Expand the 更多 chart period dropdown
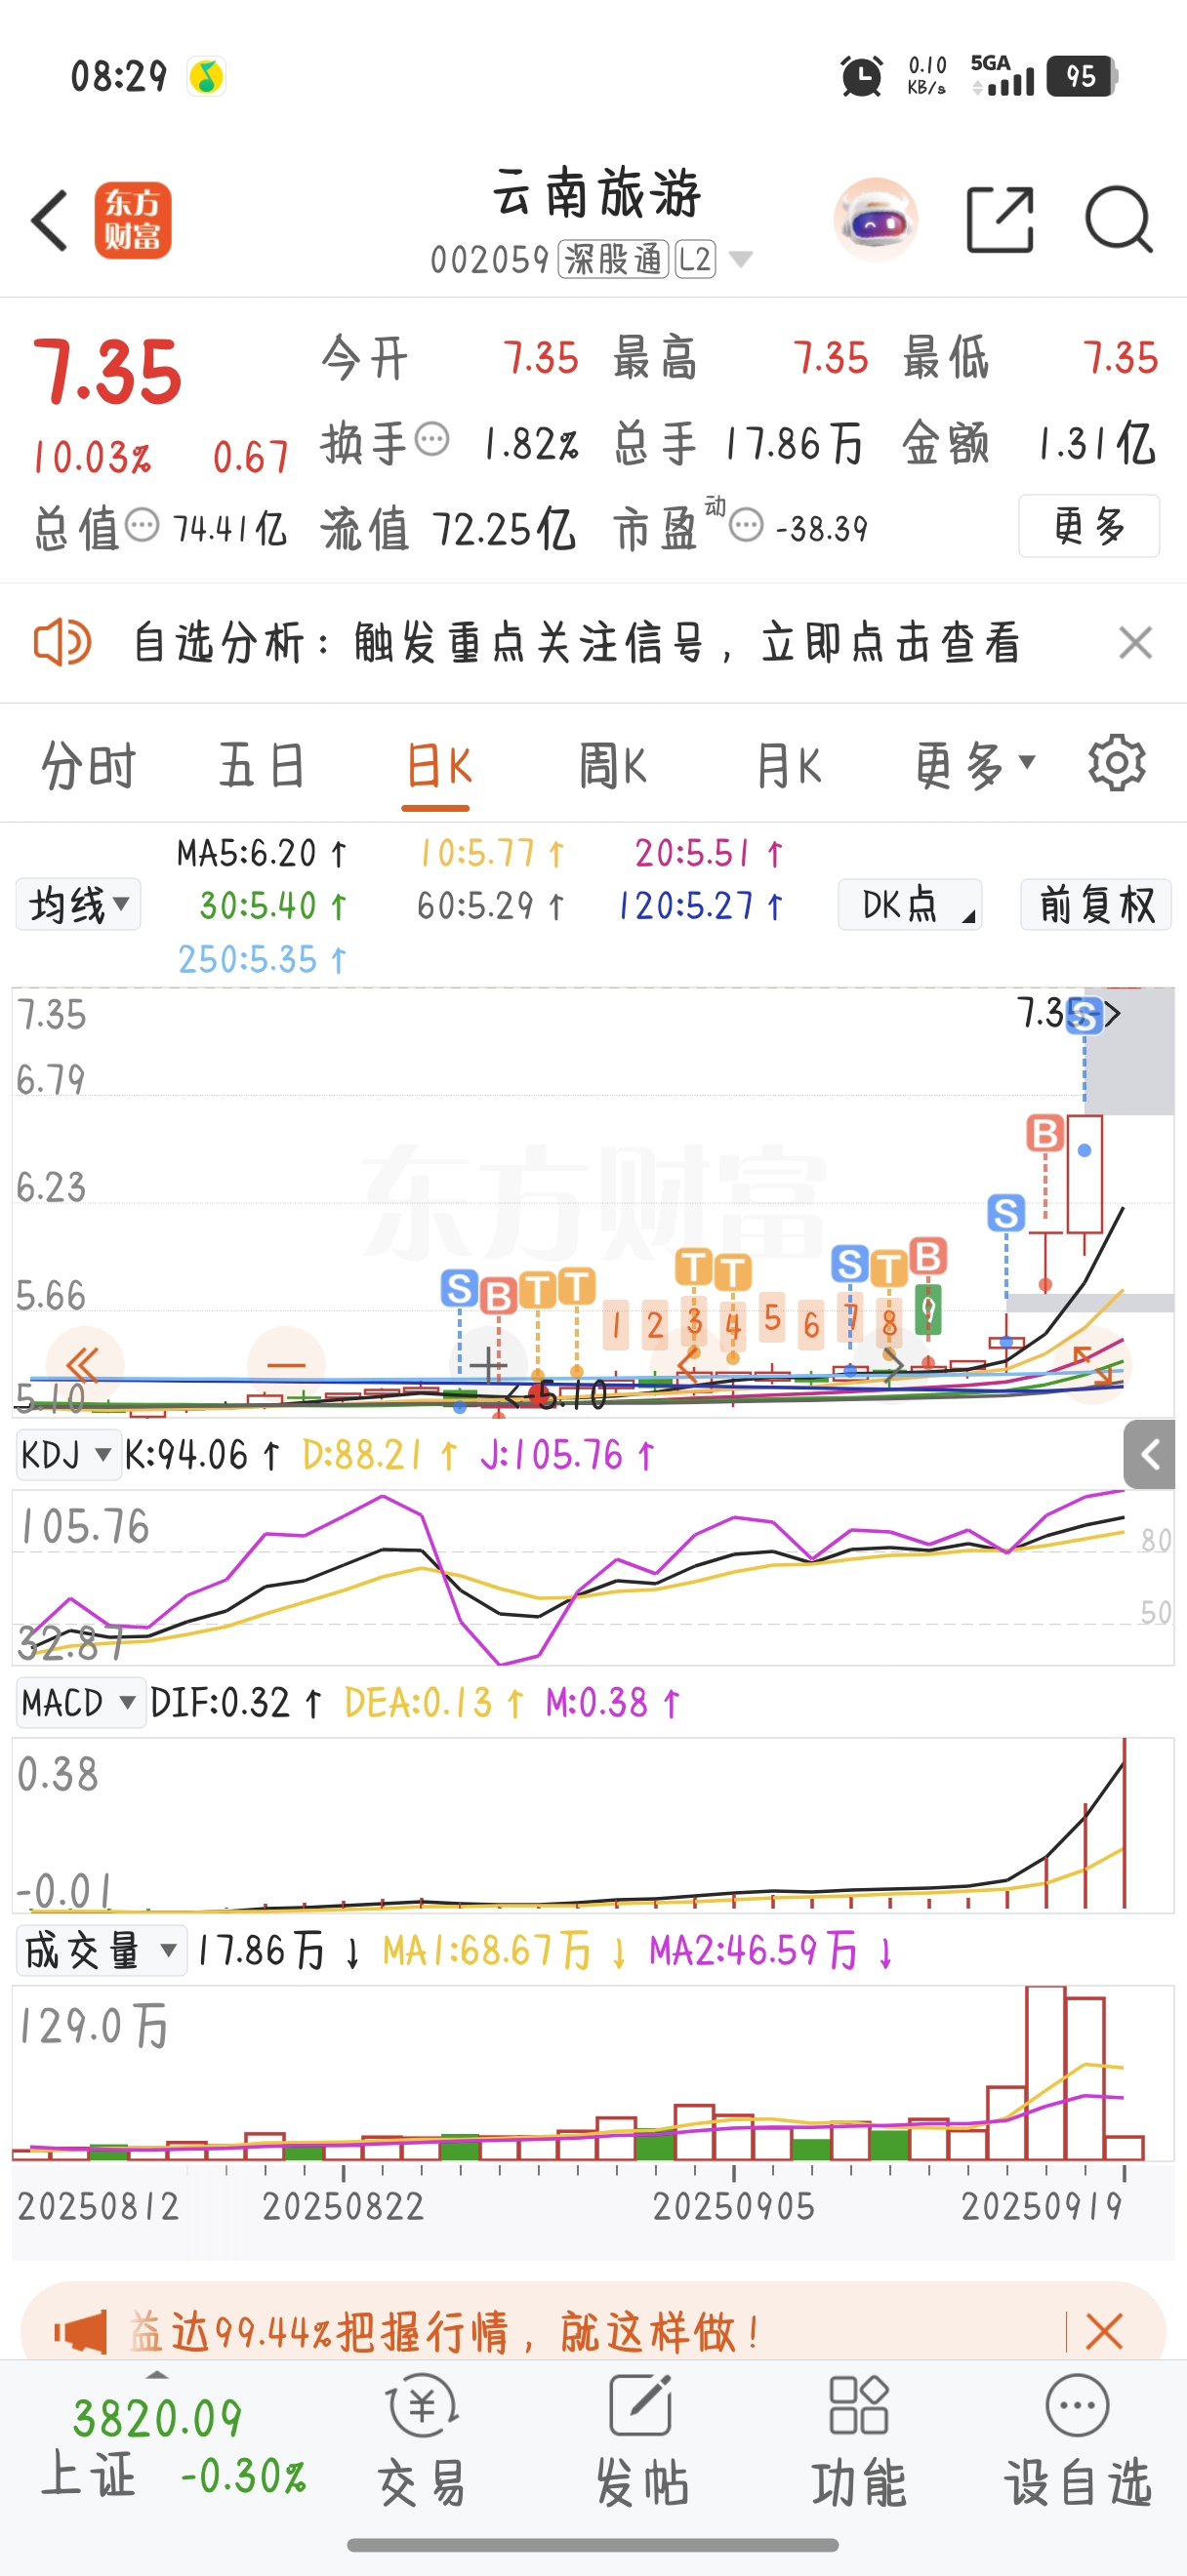This screenshot has height=2576, width=1187. (974, 766)
